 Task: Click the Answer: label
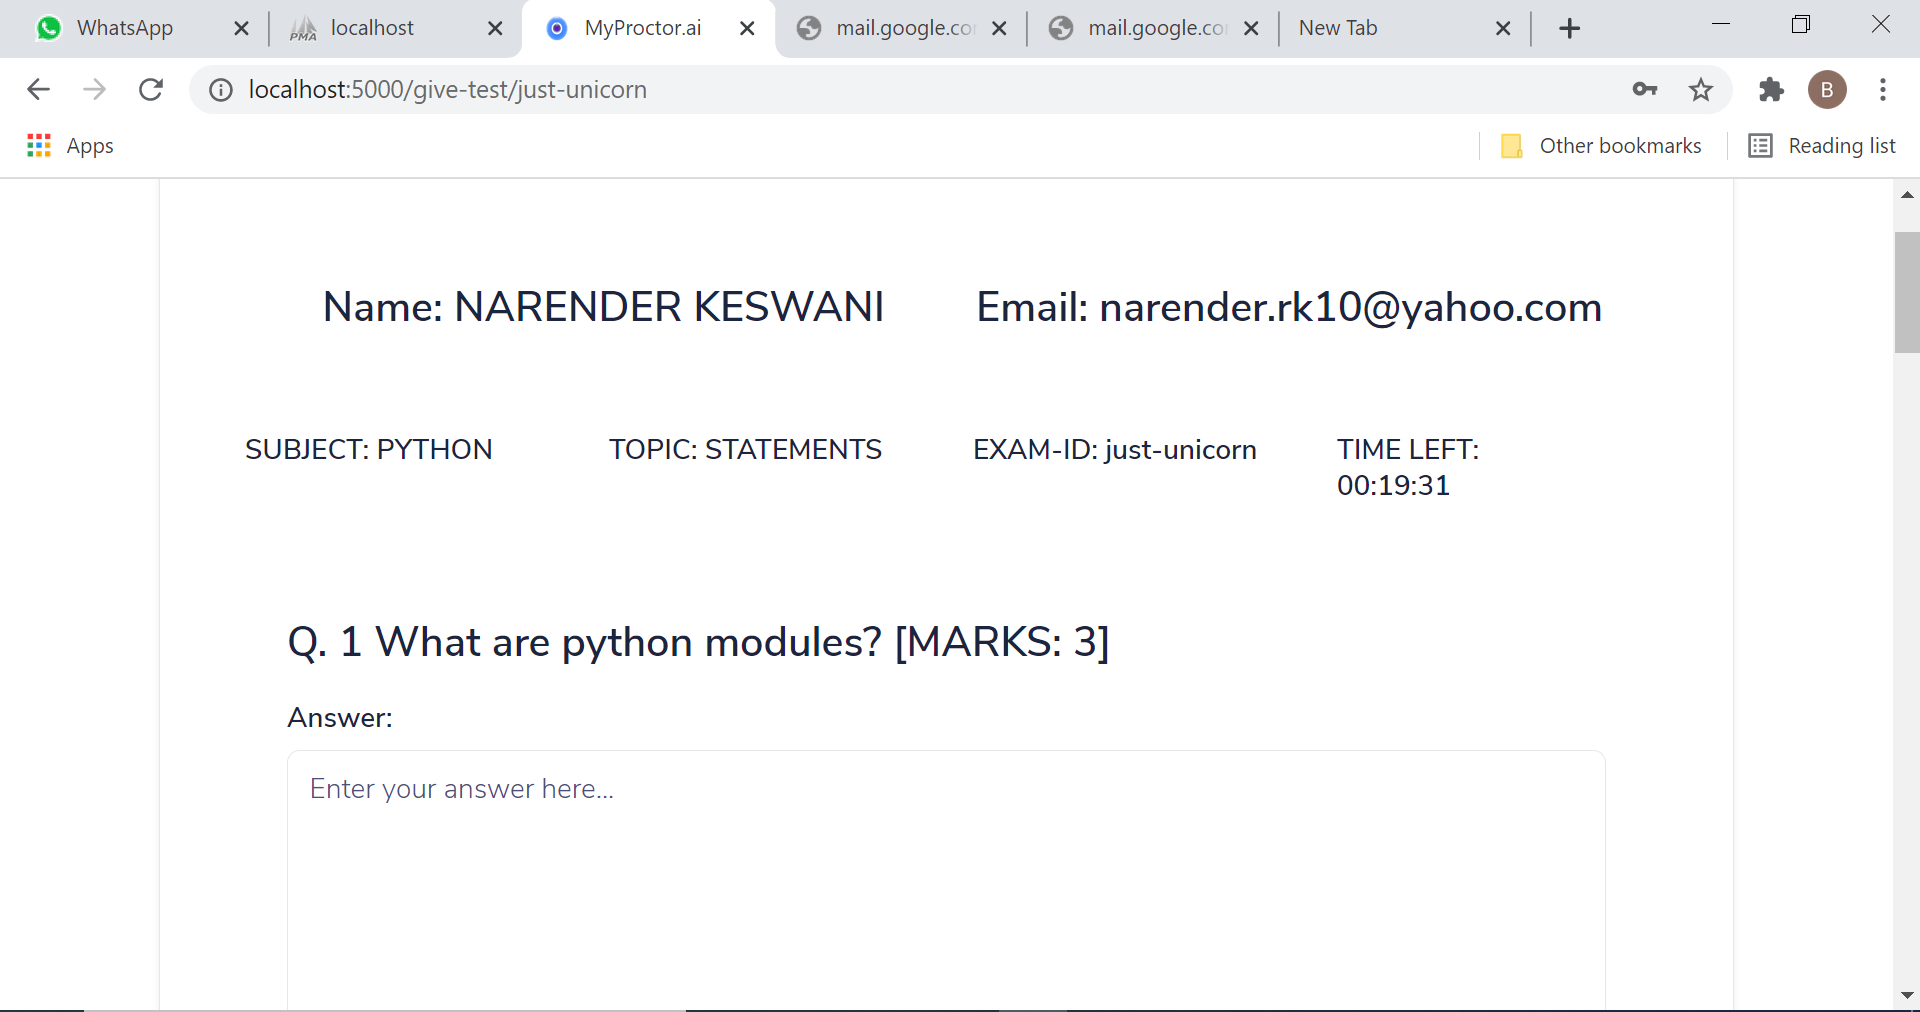coord(340,718)
